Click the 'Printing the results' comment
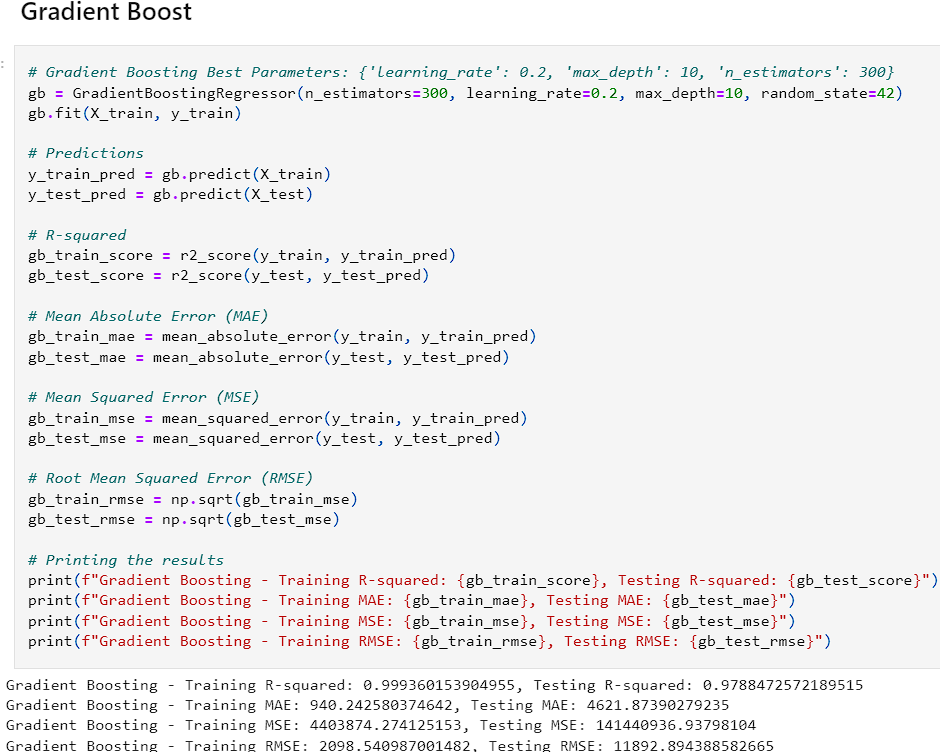940x752 pixels. [126, 560]
